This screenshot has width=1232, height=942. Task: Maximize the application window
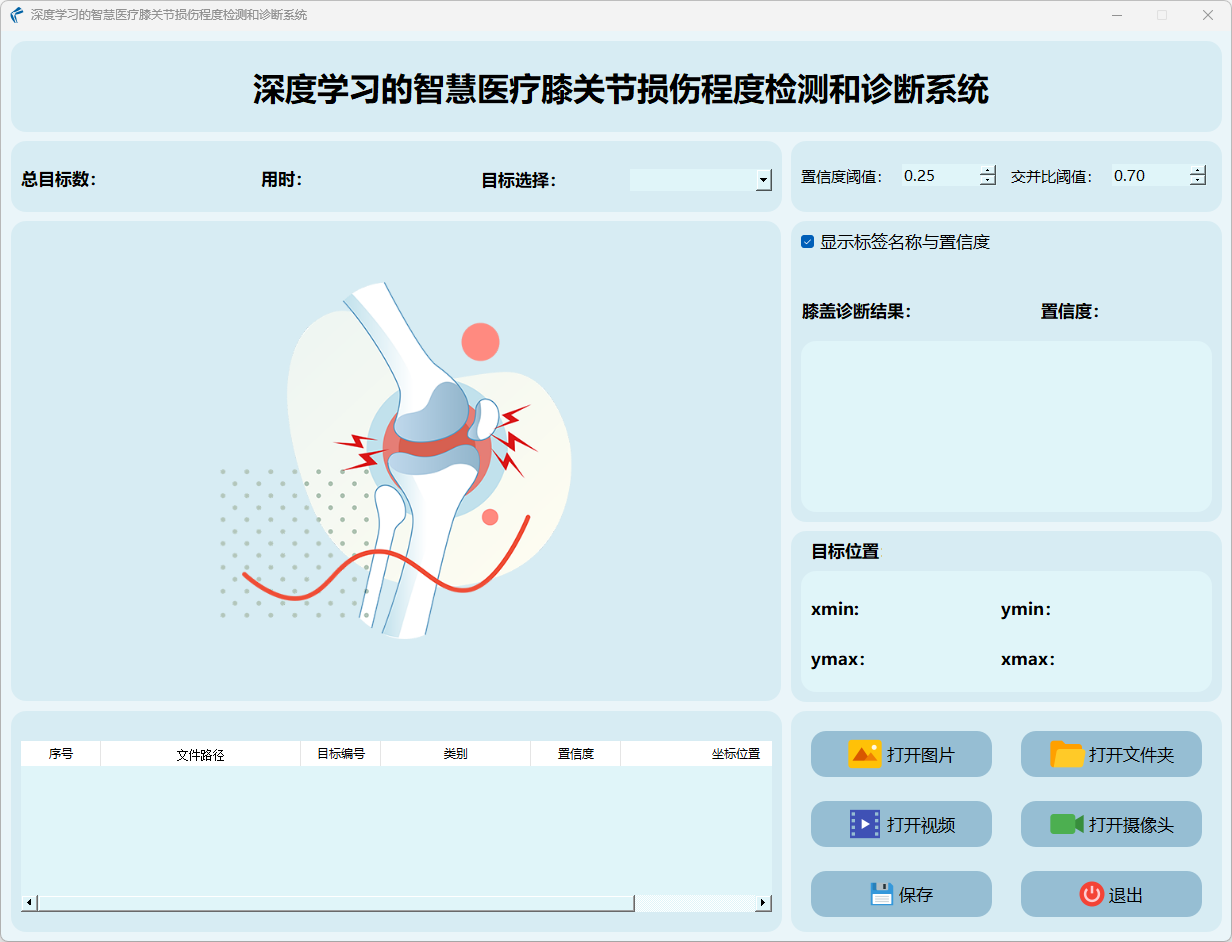coord(1161,15)
